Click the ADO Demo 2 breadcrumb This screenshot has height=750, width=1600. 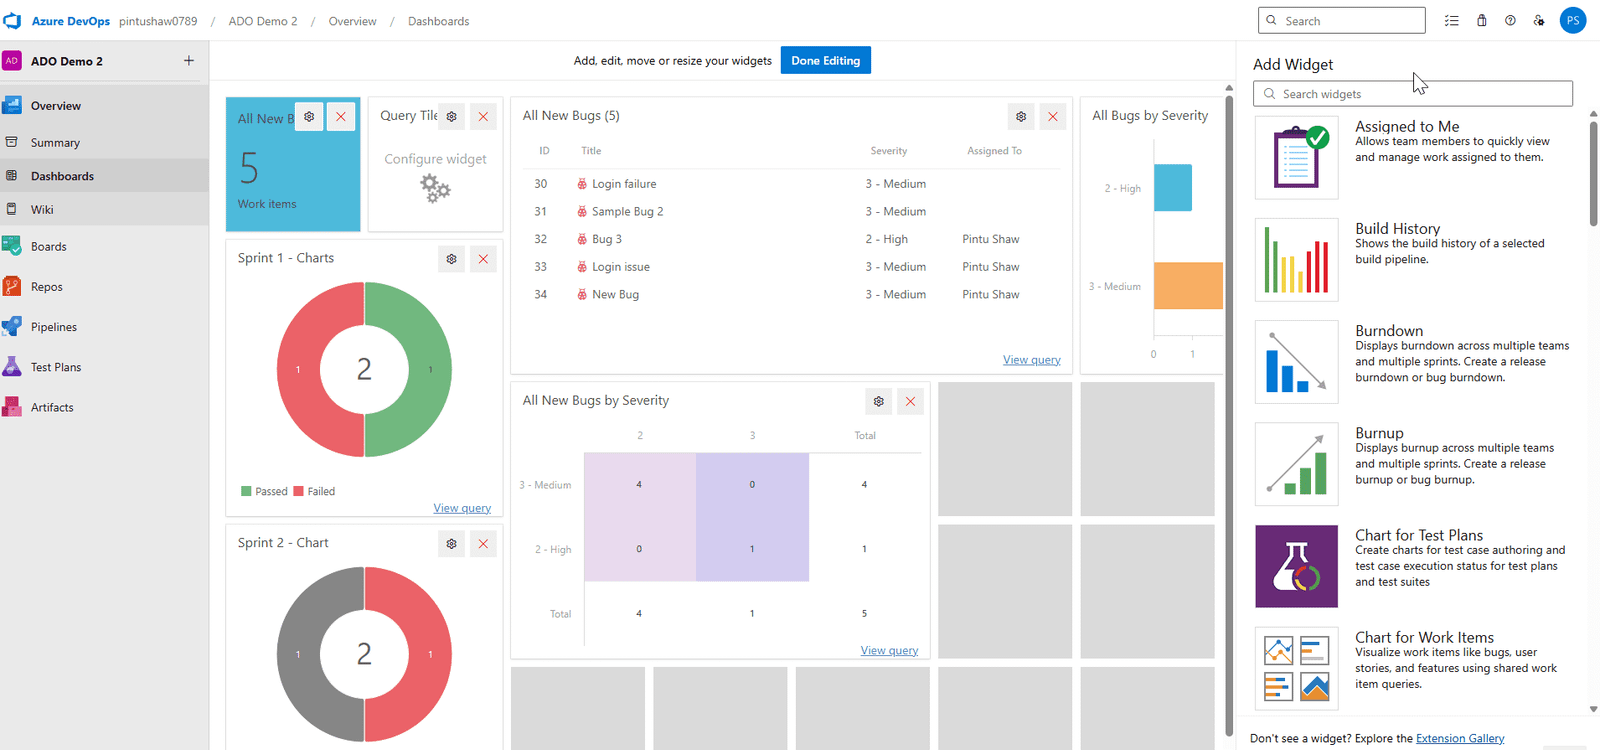point(263,21)
